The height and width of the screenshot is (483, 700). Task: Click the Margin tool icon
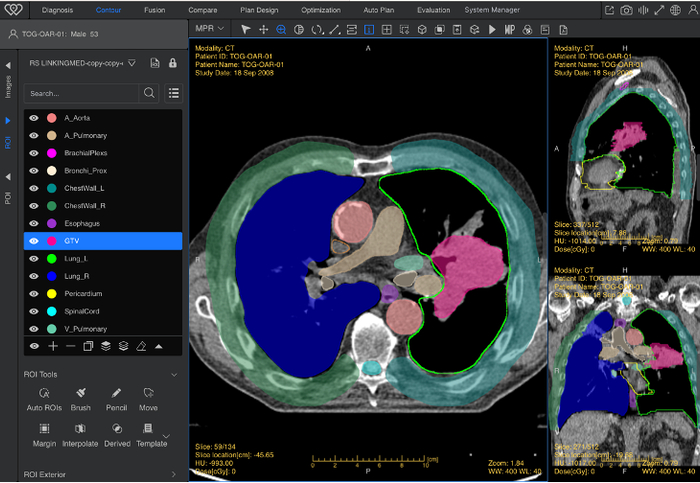[43, 431]
